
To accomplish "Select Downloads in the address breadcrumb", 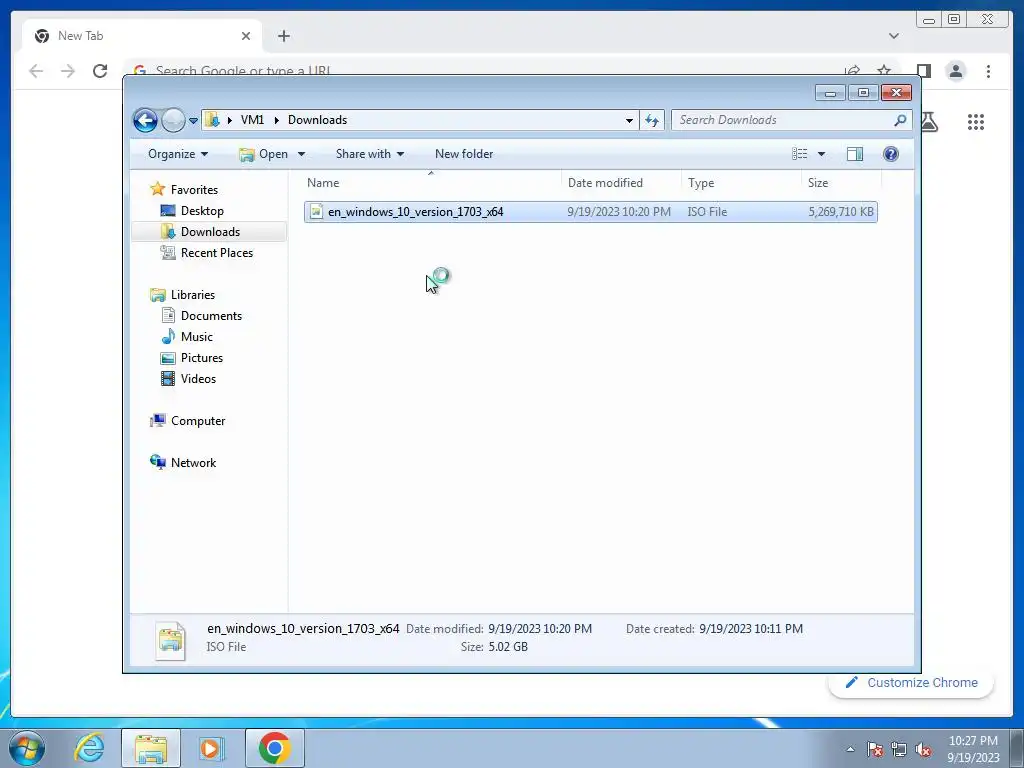I will click(317, 120).
